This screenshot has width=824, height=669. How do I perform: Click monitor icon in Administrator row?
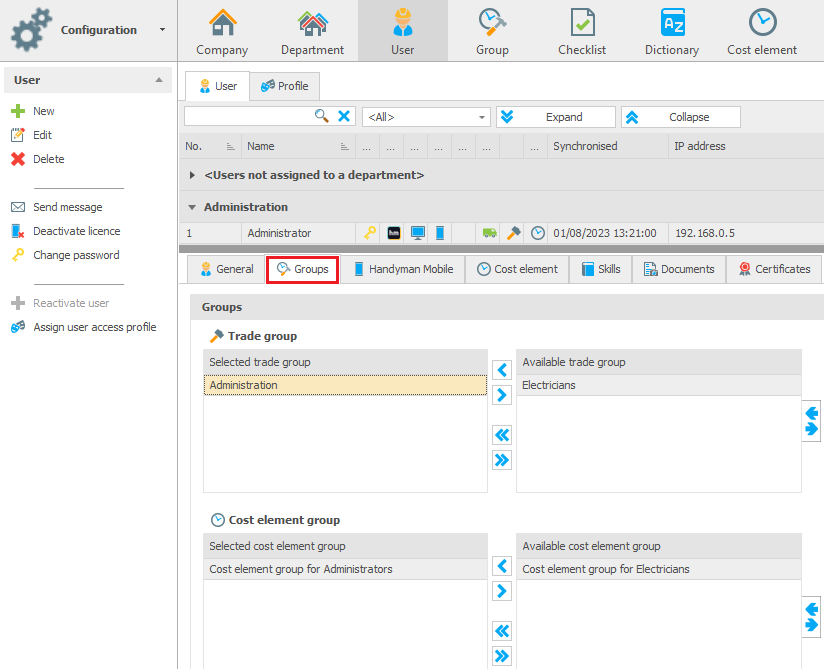click(x=418, y=233)
